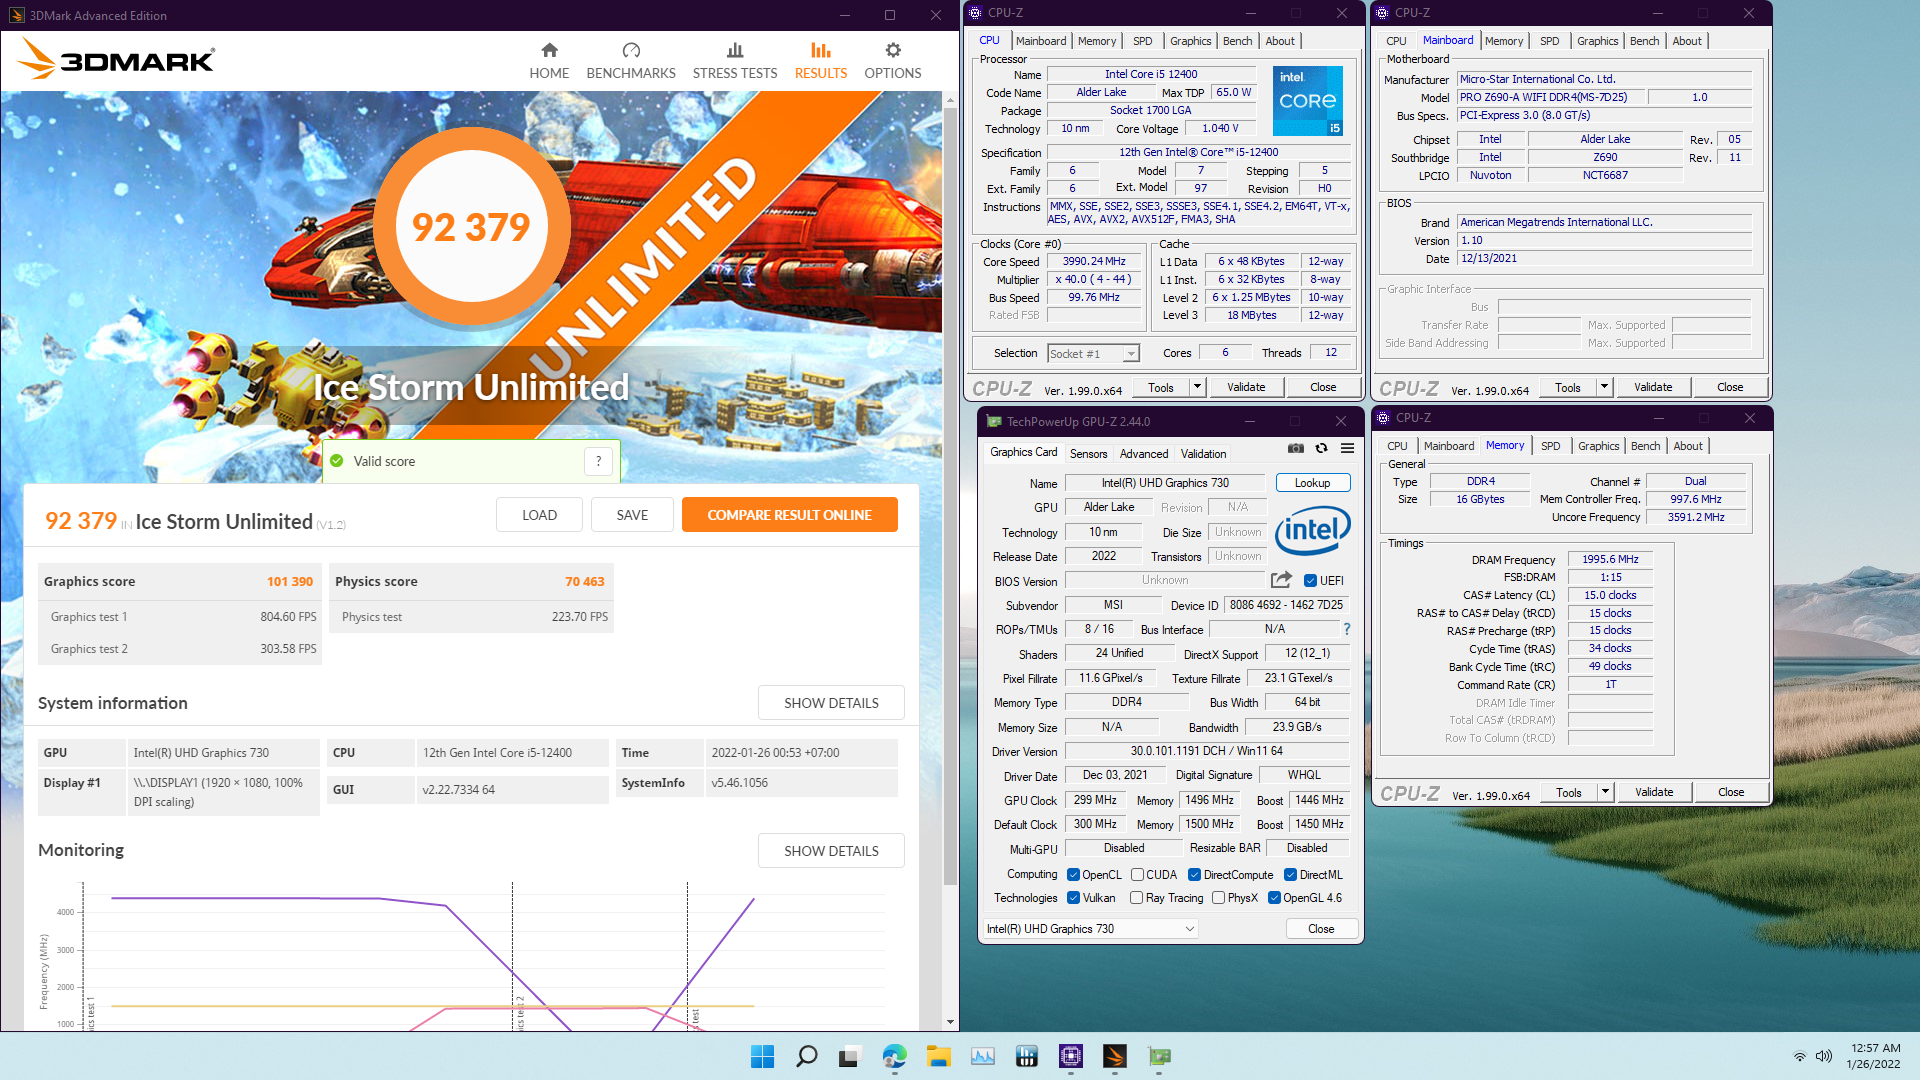This screenshot has height=1080, width=1920.
Task: Expand Tools arrow in CPU-Z CPU window
Action: click(x=1197, y=387)
